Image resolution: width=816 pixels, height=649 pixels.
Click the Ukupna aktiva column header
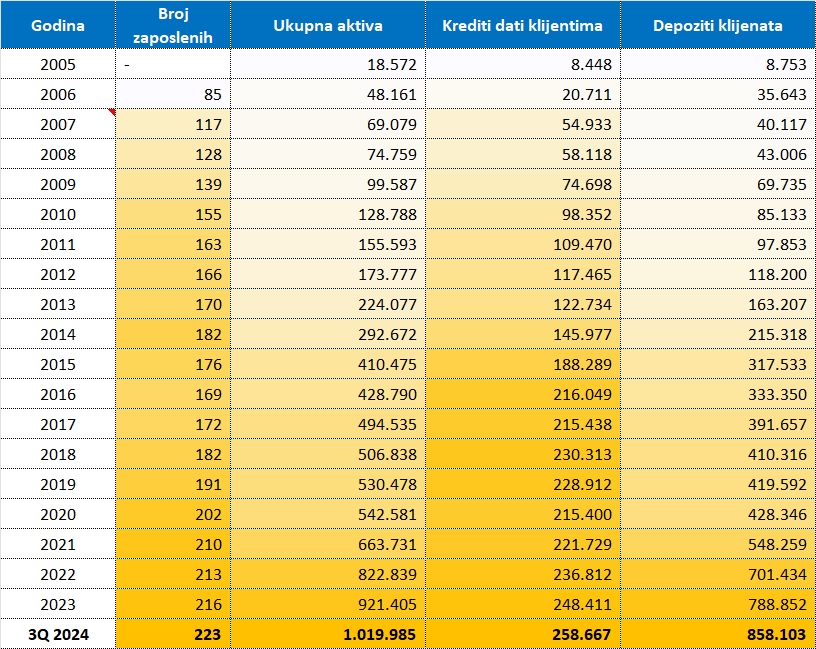tap(329, 25)
